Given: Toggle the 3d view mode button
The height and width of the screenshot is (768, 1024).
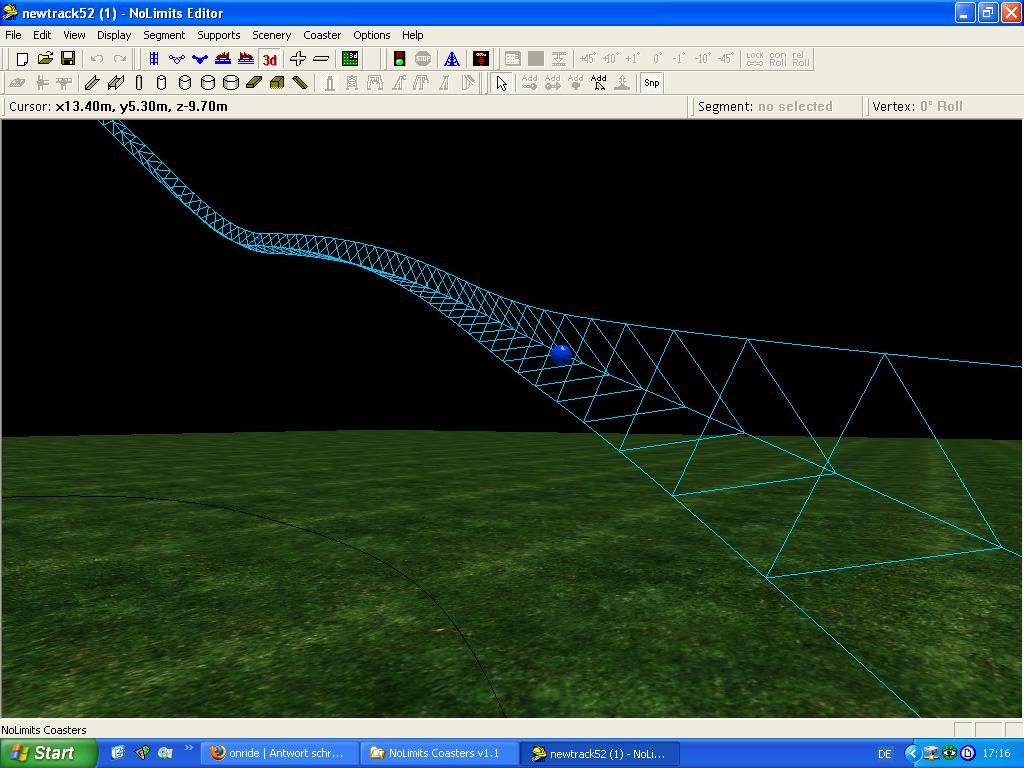Looking at the screenshot, I should [269, 59].
